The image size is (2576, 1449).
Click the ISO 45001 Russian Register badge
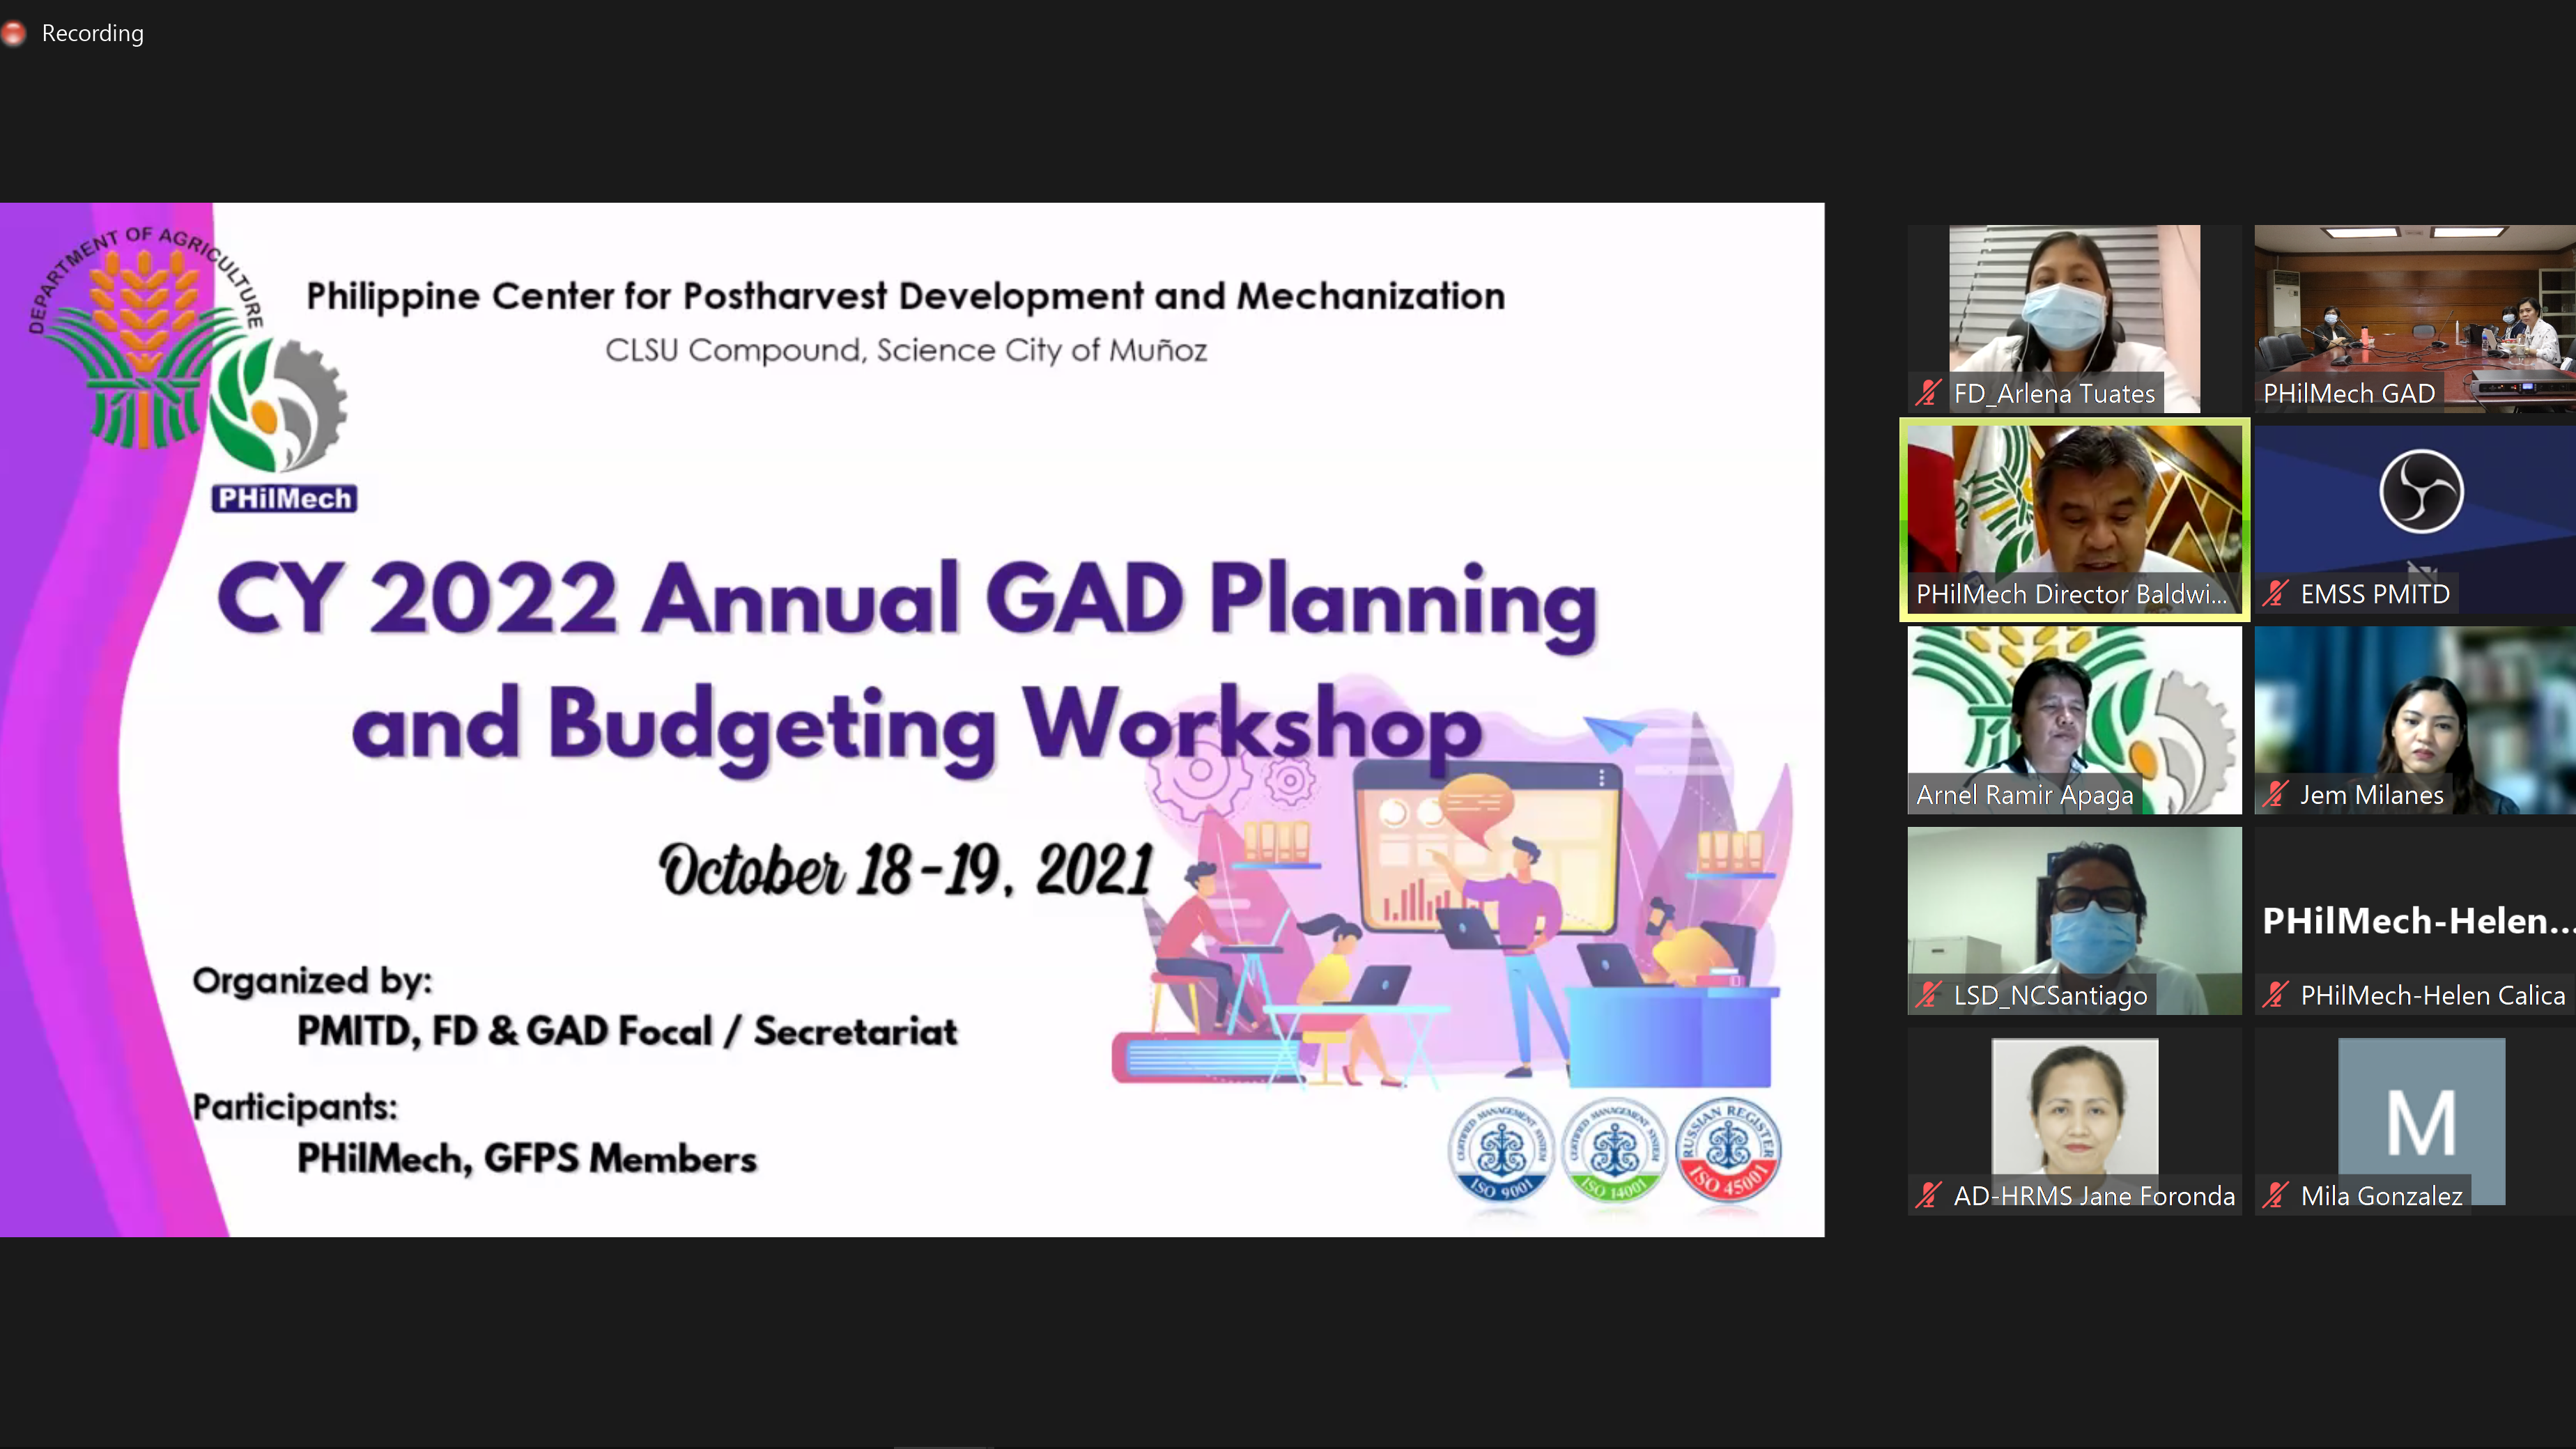coord(1728,1151)
